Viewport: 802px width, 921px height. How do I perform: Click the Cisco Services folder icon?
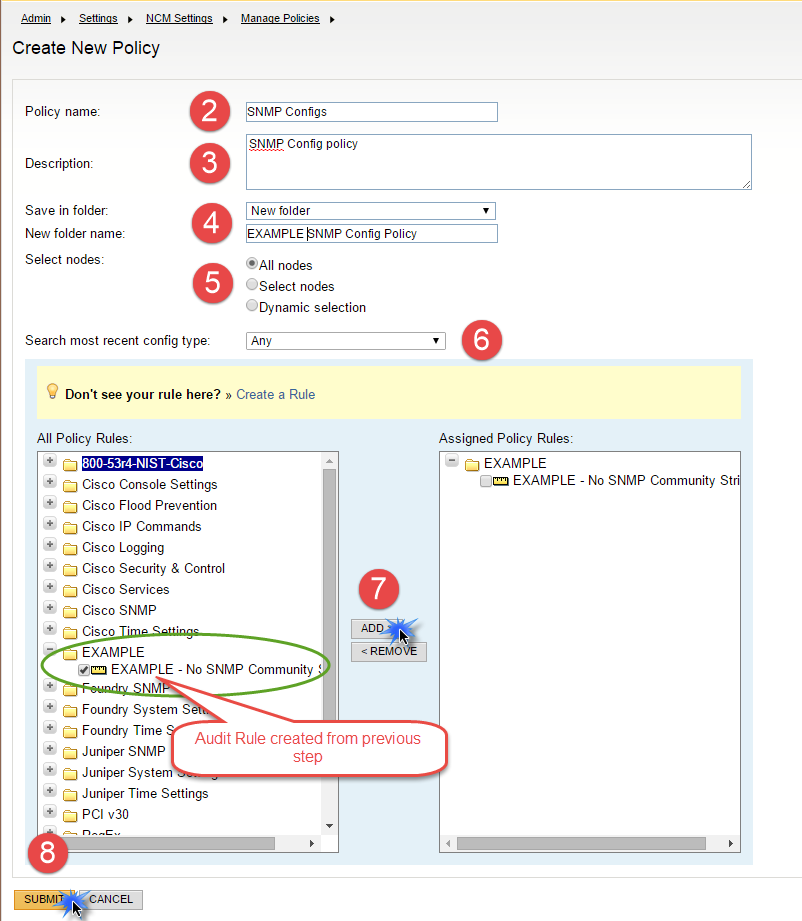pos(70,591)
